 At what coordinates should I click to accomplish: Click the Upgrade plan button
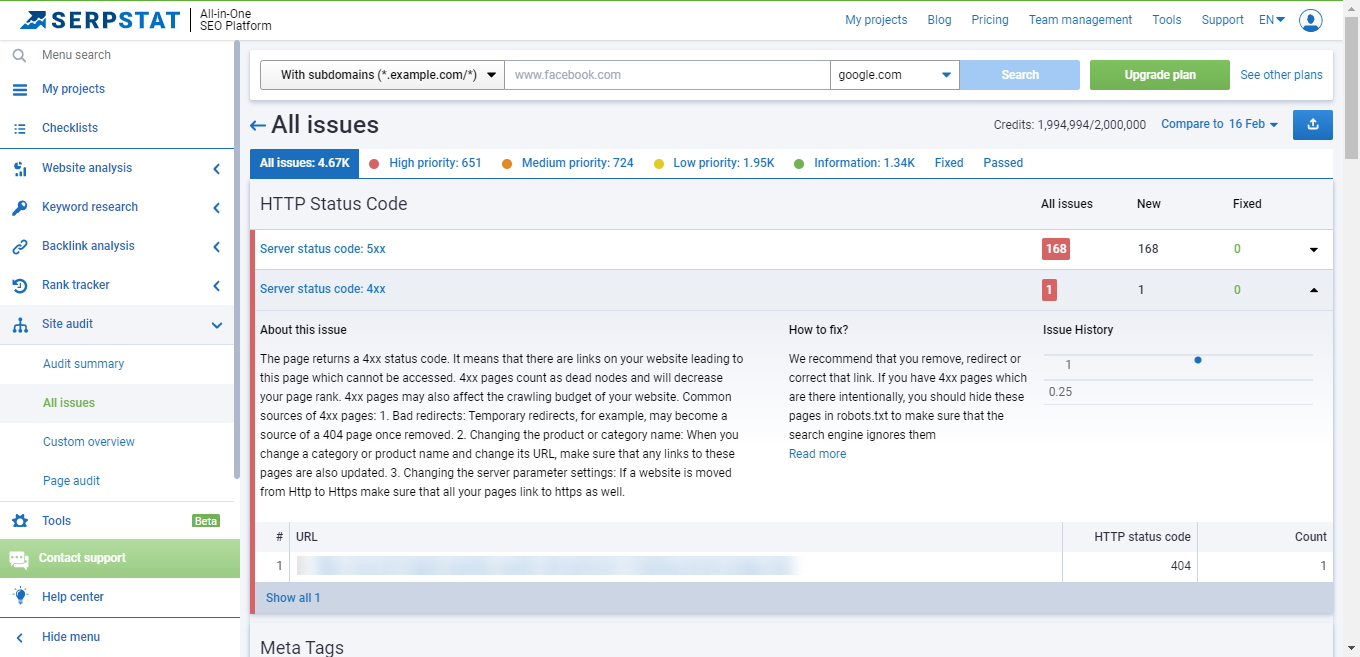click(x=1159, y=74)
